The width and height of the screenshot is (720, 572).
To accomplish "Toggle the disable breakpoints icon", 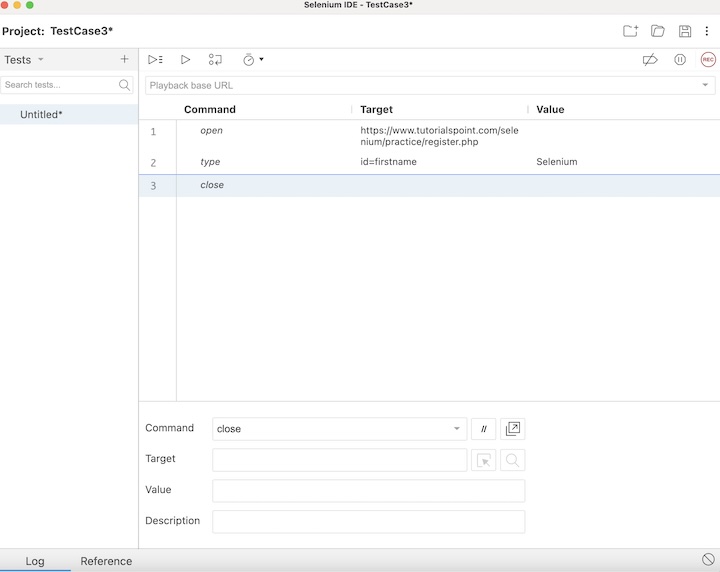I will [650, 60].
